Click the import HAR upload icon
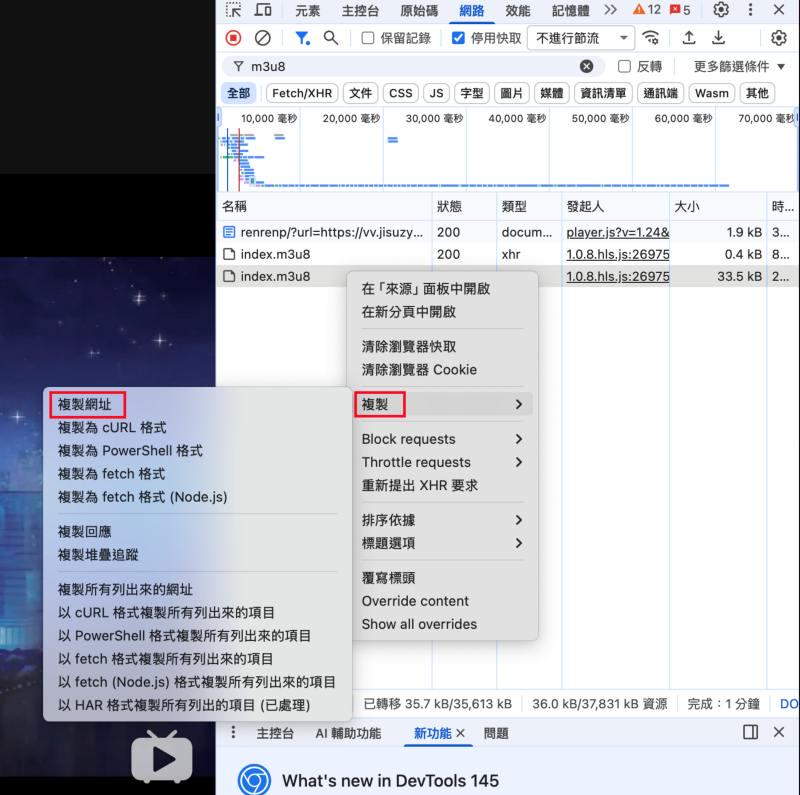Viewport: 800px width, 795px height. 689,38
